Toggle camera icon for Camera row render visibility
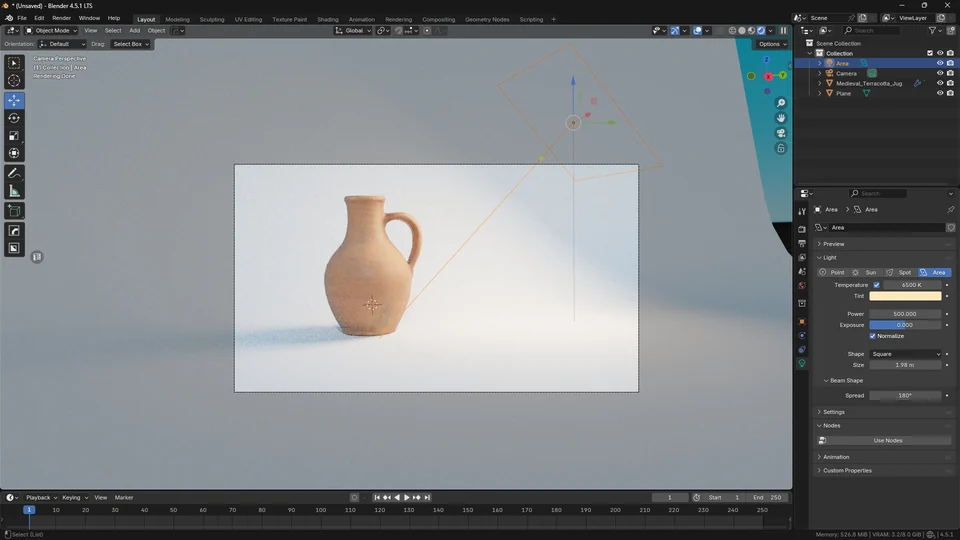 click(950, 73)
